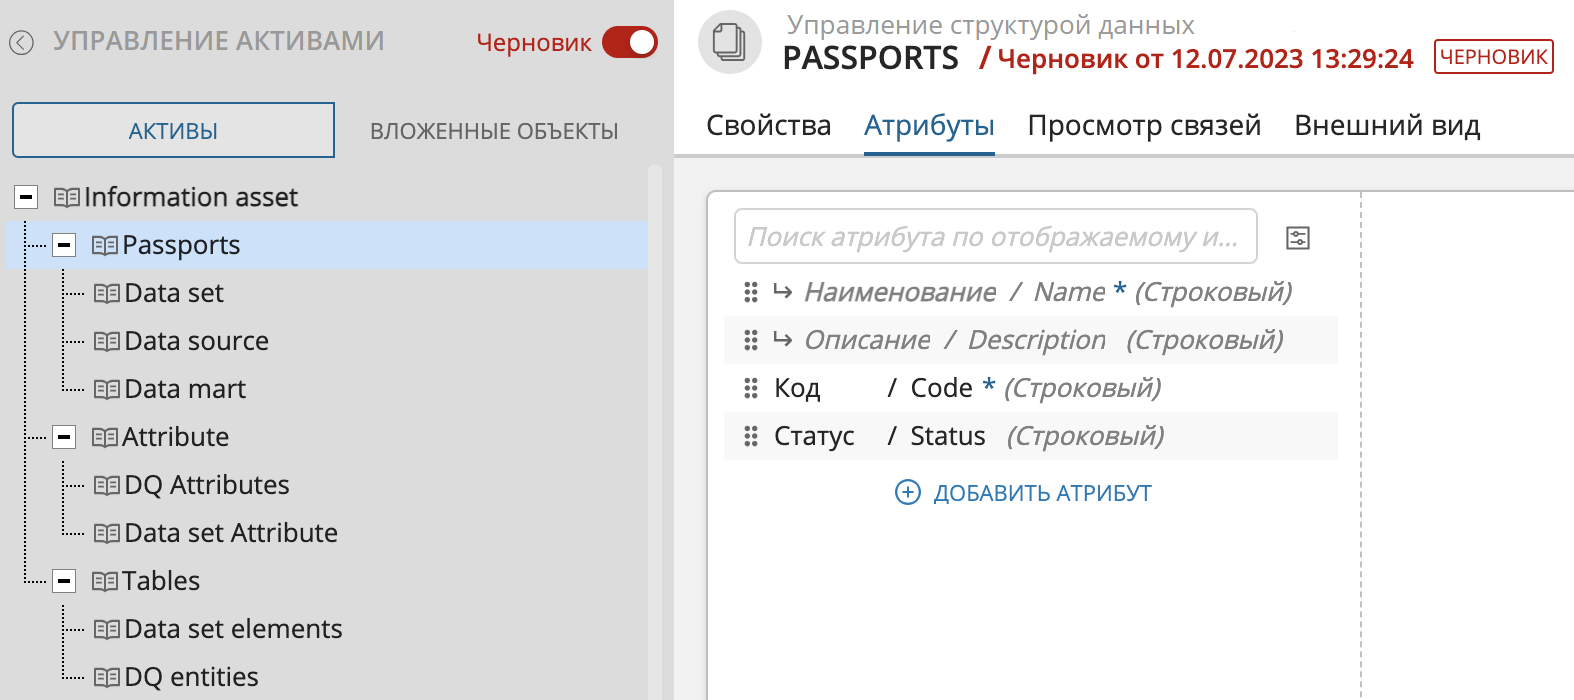Open the Просмотр связей tab
The height and width of the screenshot is (700, 1574).
point(1144,126)
